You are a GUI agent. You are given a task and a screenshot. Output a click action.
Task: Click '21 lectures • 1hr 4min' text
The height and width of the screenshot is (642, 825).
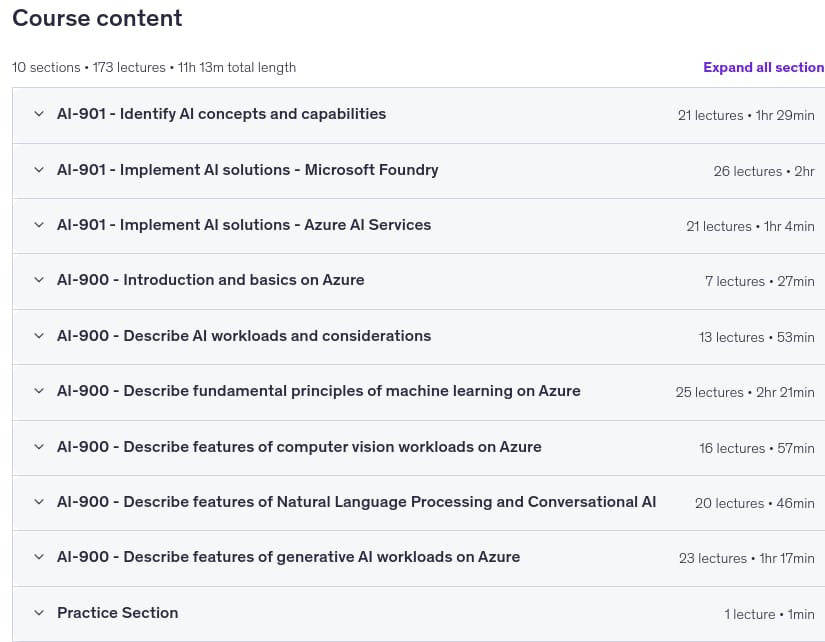tap(750, 226)
